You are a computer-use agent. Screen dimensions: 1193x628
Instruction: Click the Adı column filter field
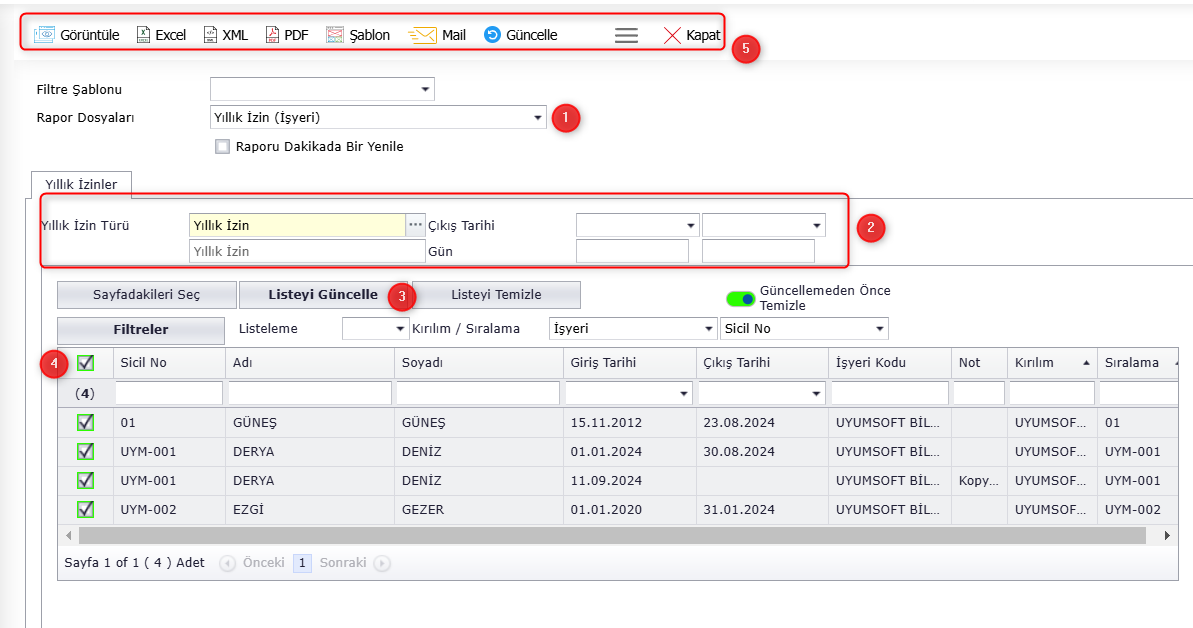pos(310,393)
